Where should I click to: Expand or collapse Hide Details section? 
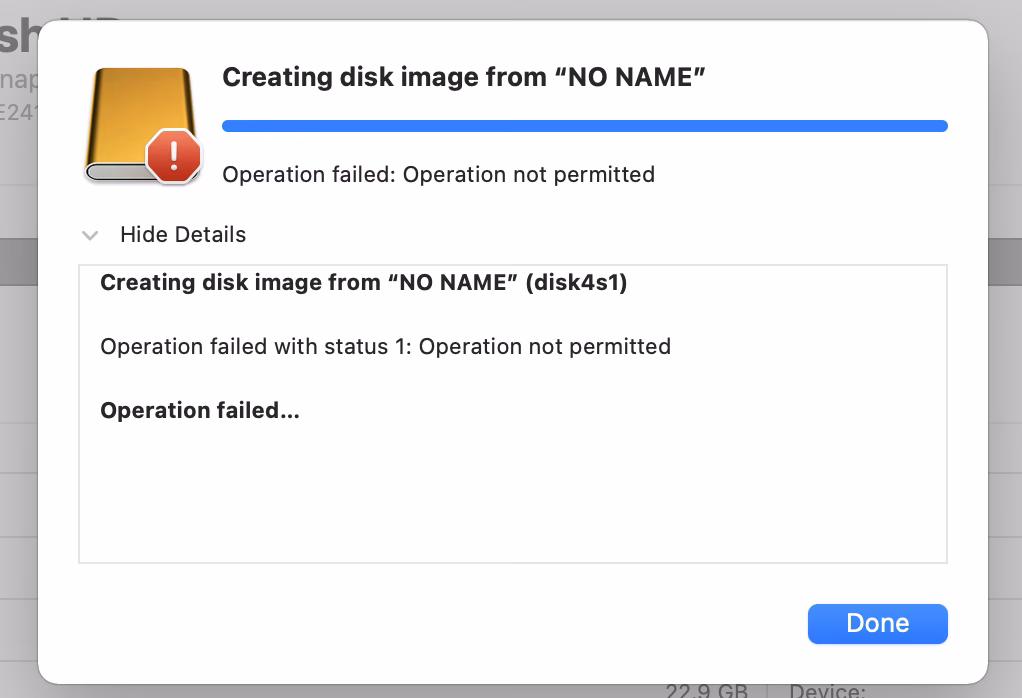click(x=184, y=234)
